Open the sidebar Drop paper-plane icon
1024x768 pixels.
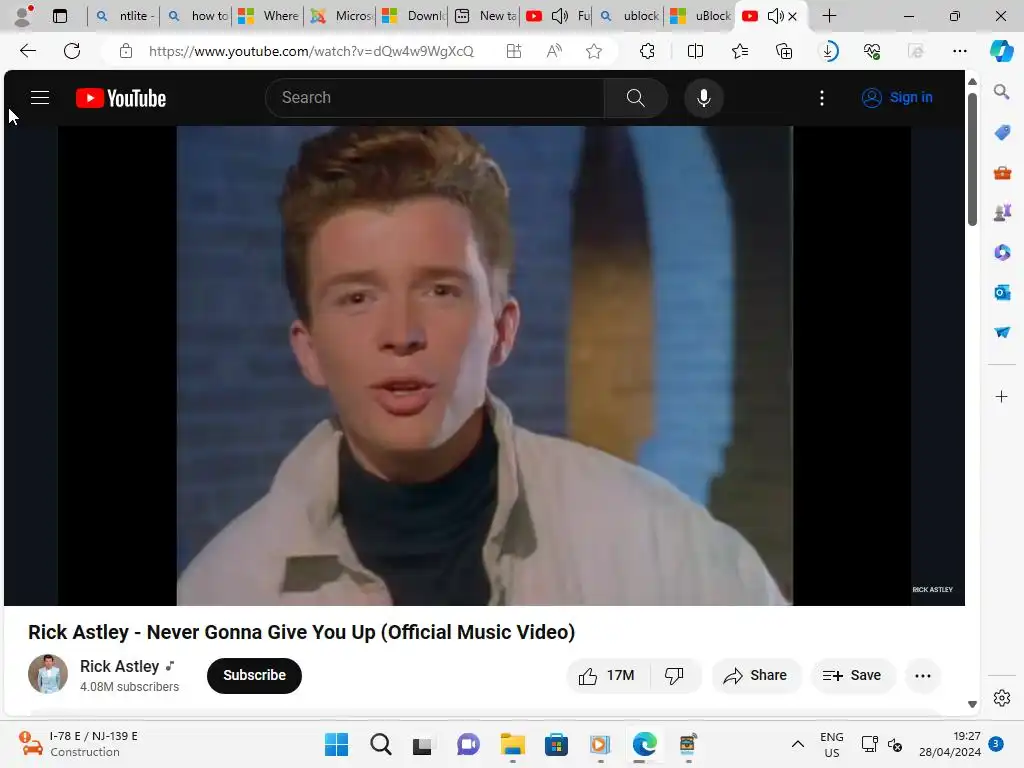tap(1002, 332)
